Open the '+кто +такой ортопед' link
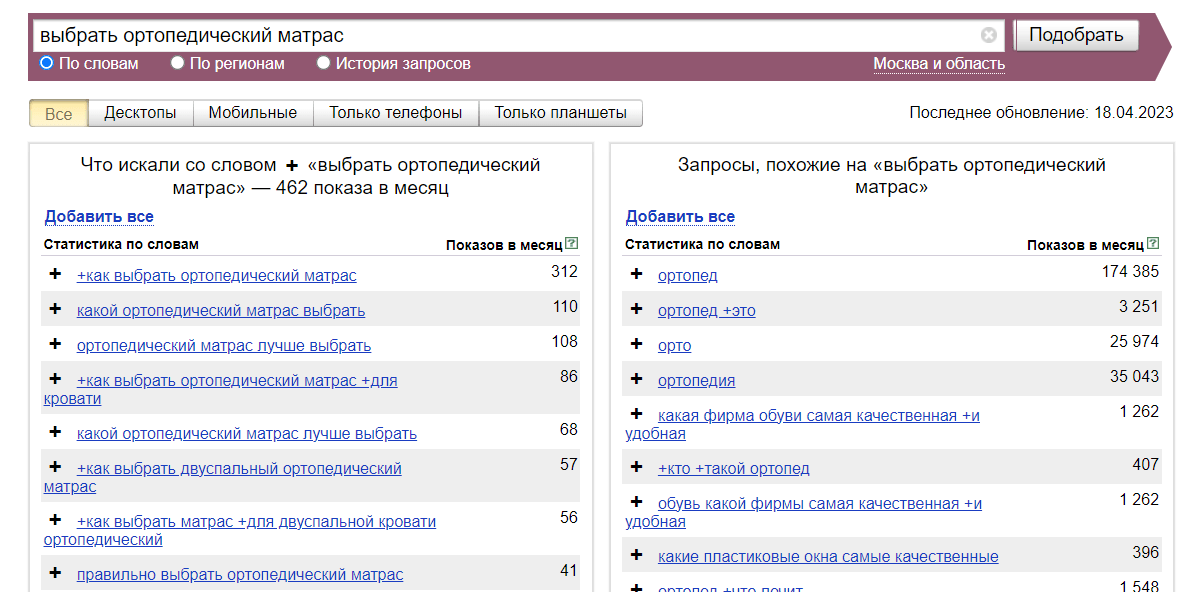The height and width of the screenshot is (592, 1190). pyautogui.click(x=734, y=468)
